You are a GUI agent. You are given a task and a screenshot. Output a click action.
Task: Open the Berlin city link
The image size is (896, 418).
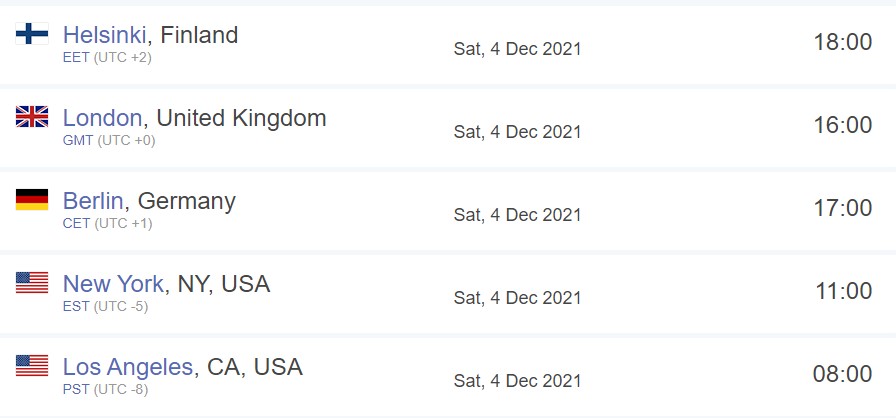[x=93, y=201]
